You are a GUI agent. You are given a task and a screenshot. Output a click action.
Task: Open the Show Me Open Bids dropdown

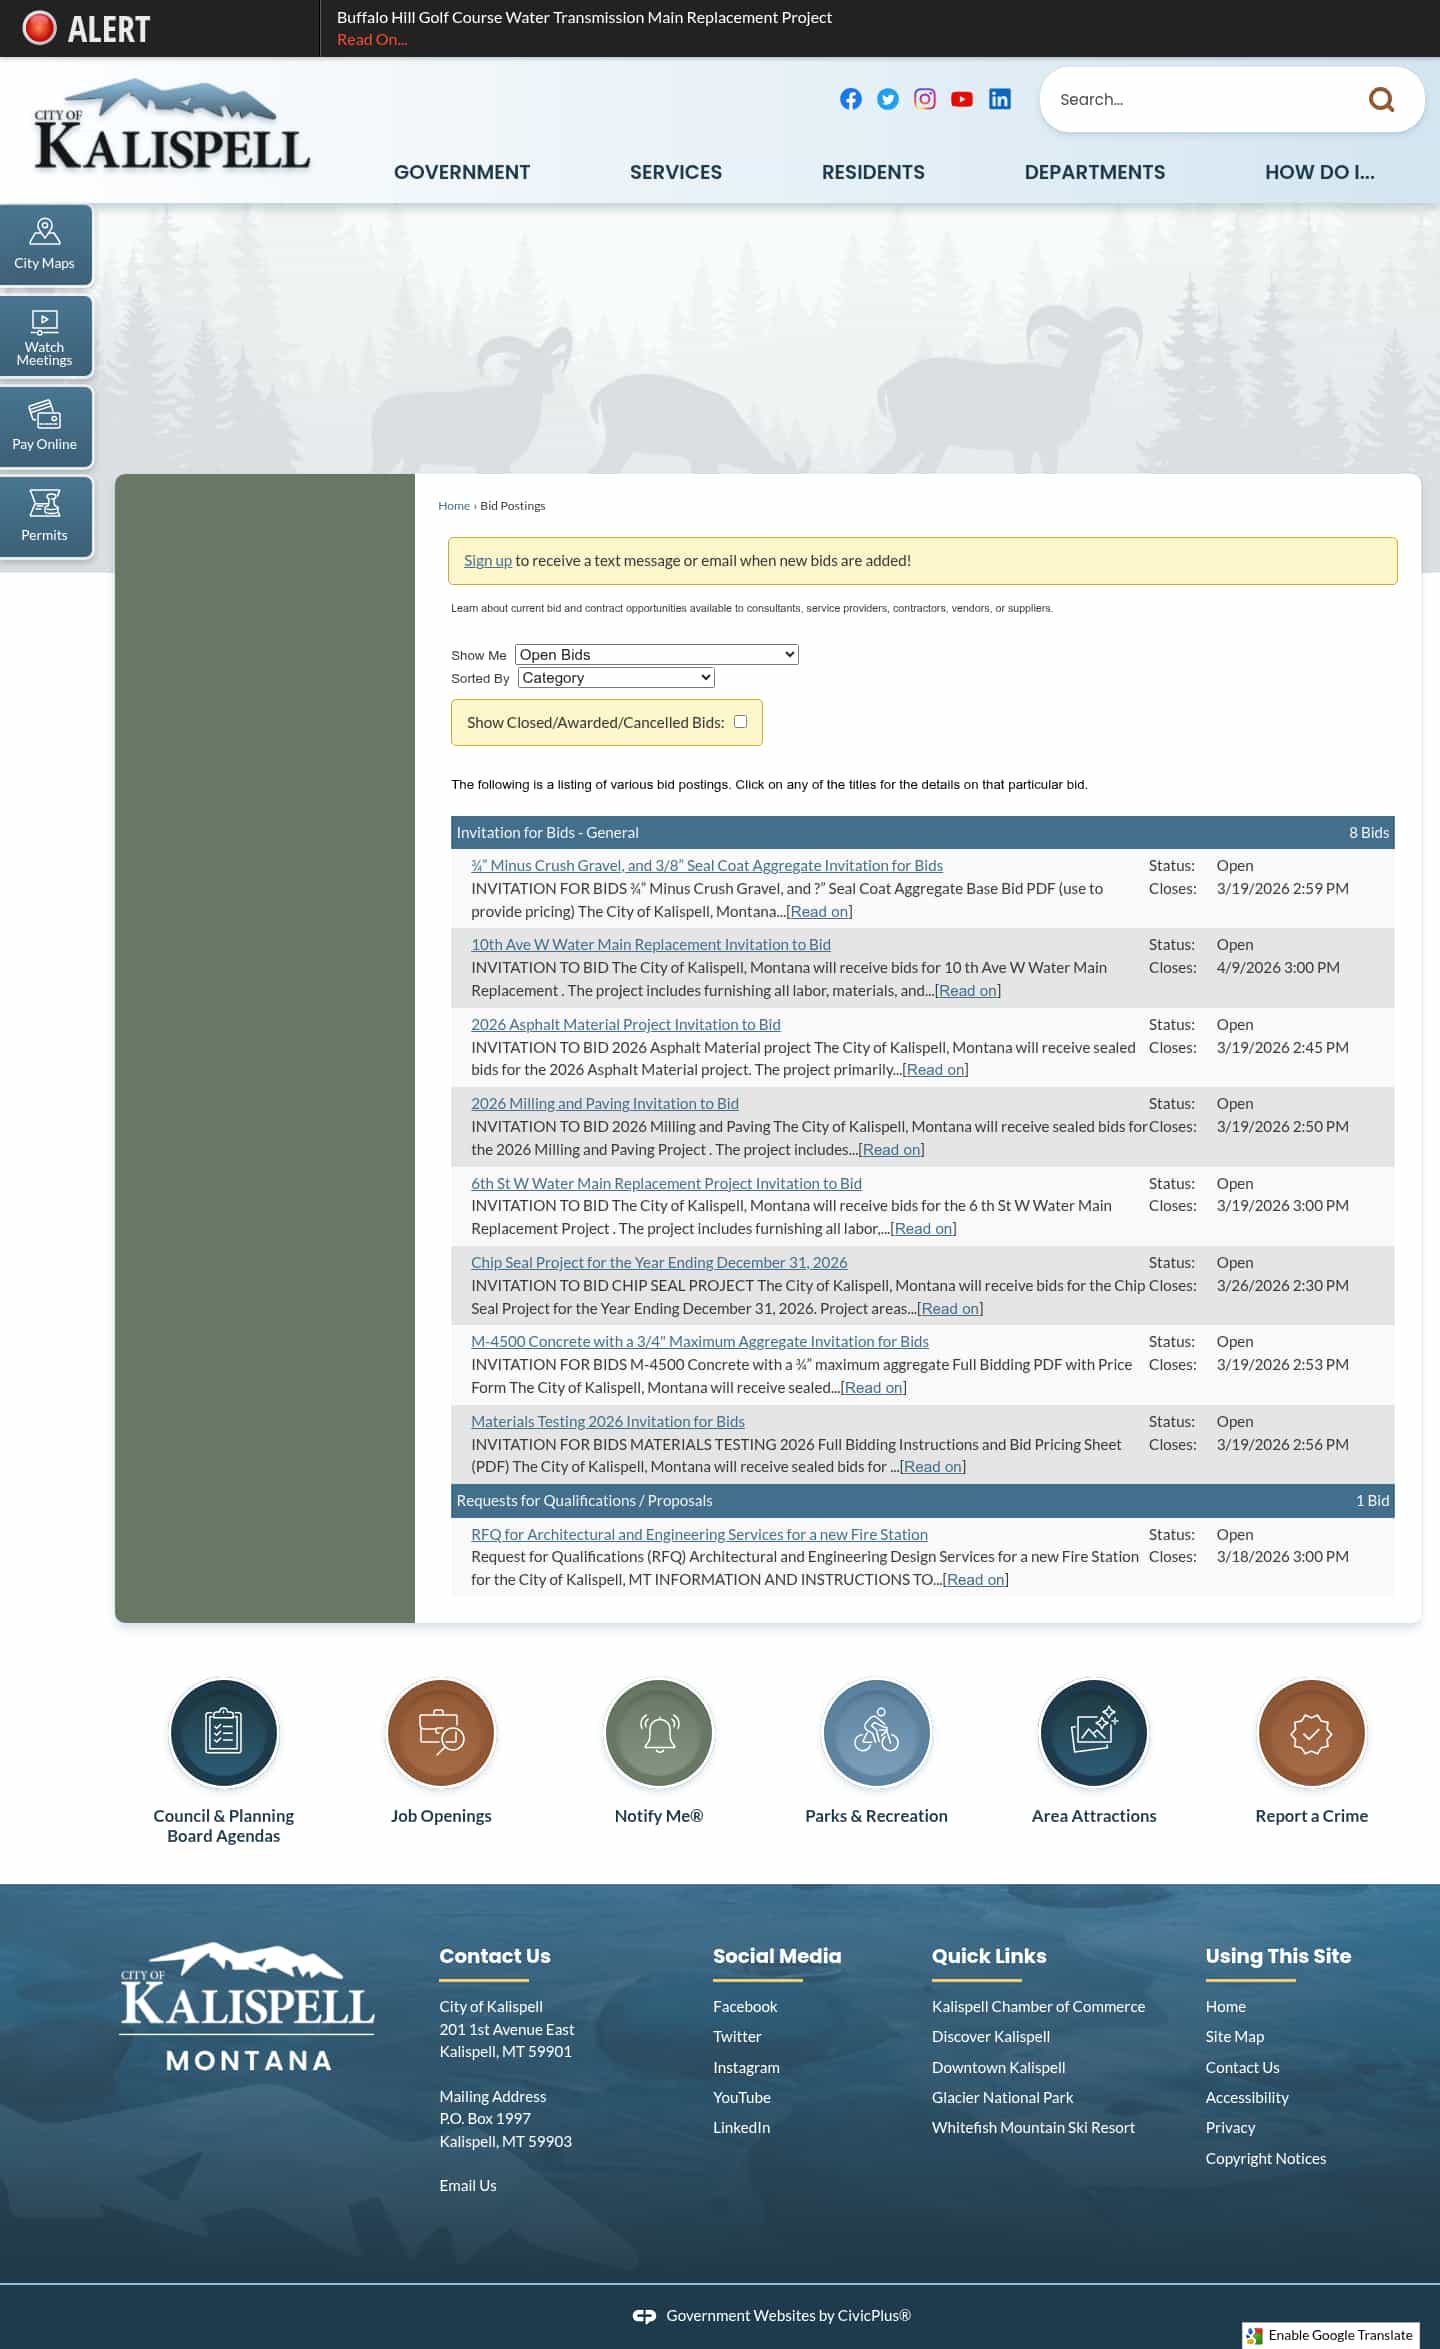pyautogui.click(x=657, y=655)
